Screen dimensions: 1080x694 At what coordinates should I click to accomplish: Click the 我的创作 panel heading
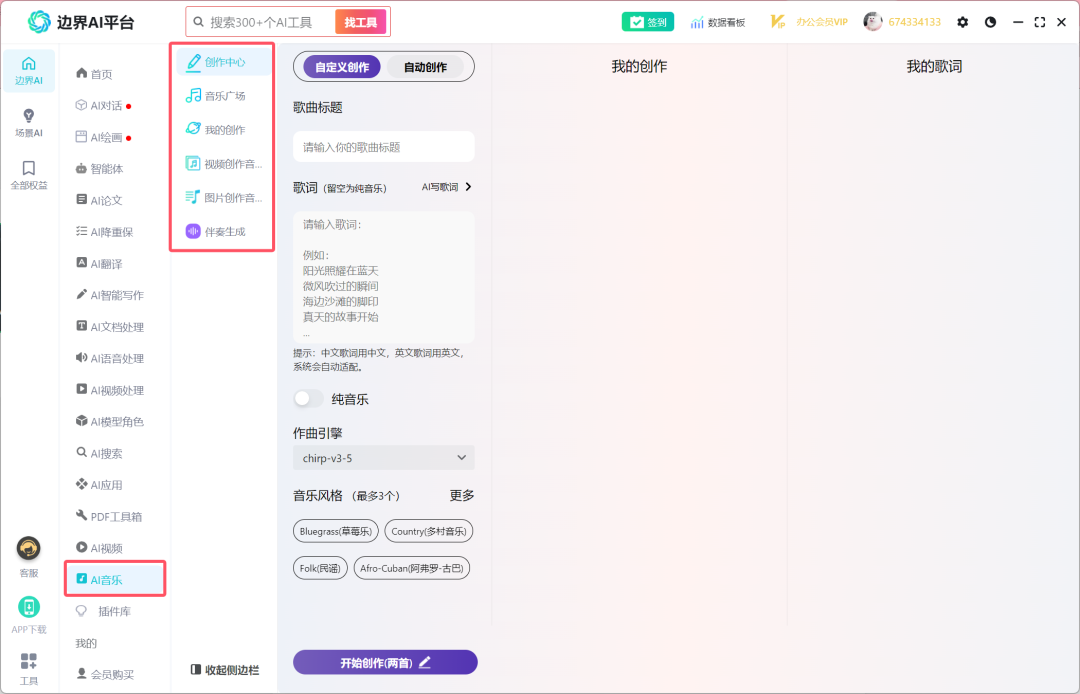[639, 66]
